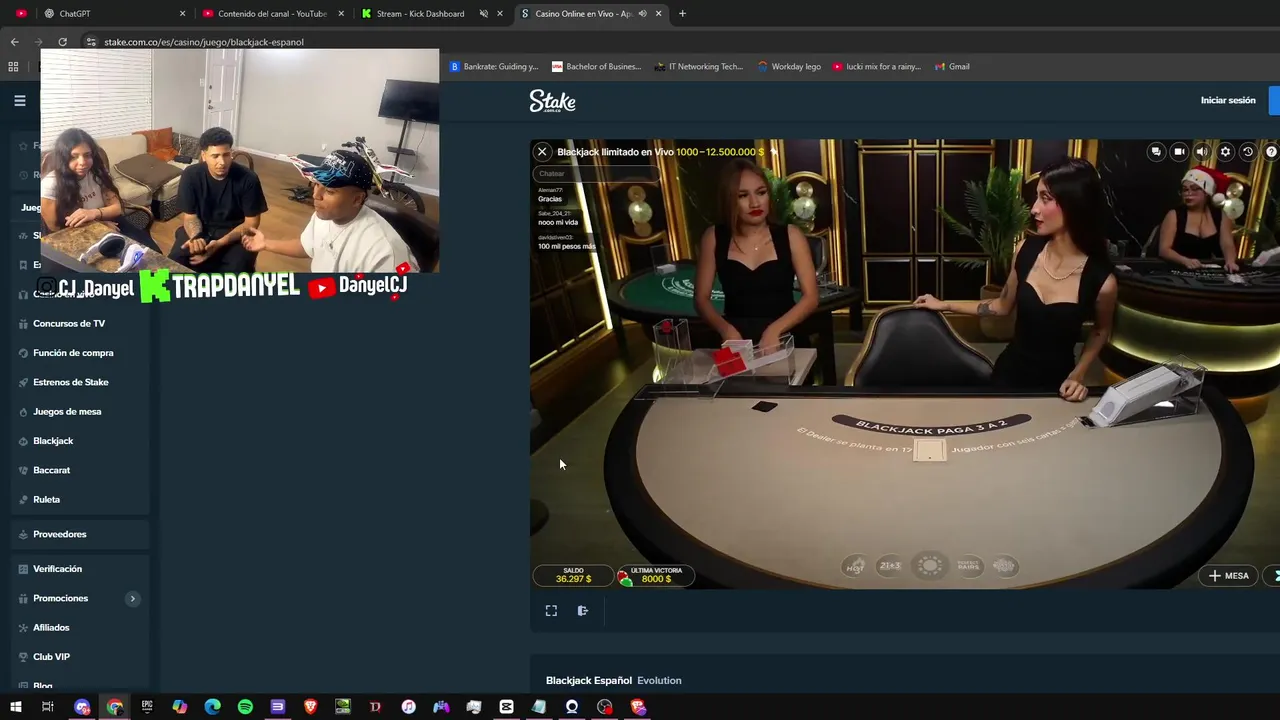
Task: Select the Perfect Pairs side bet spot
Action: click(968, 566)
